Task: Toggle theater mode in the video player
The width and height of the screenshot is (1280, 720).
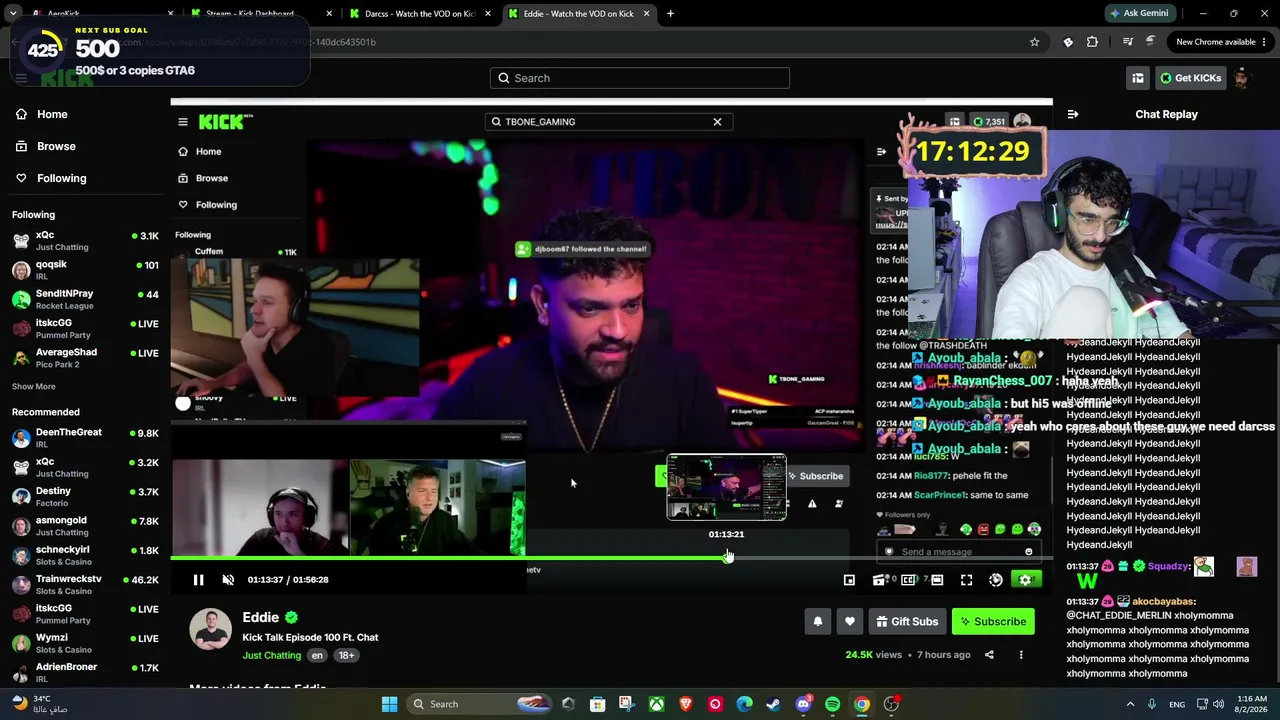Action: (937, 580)
